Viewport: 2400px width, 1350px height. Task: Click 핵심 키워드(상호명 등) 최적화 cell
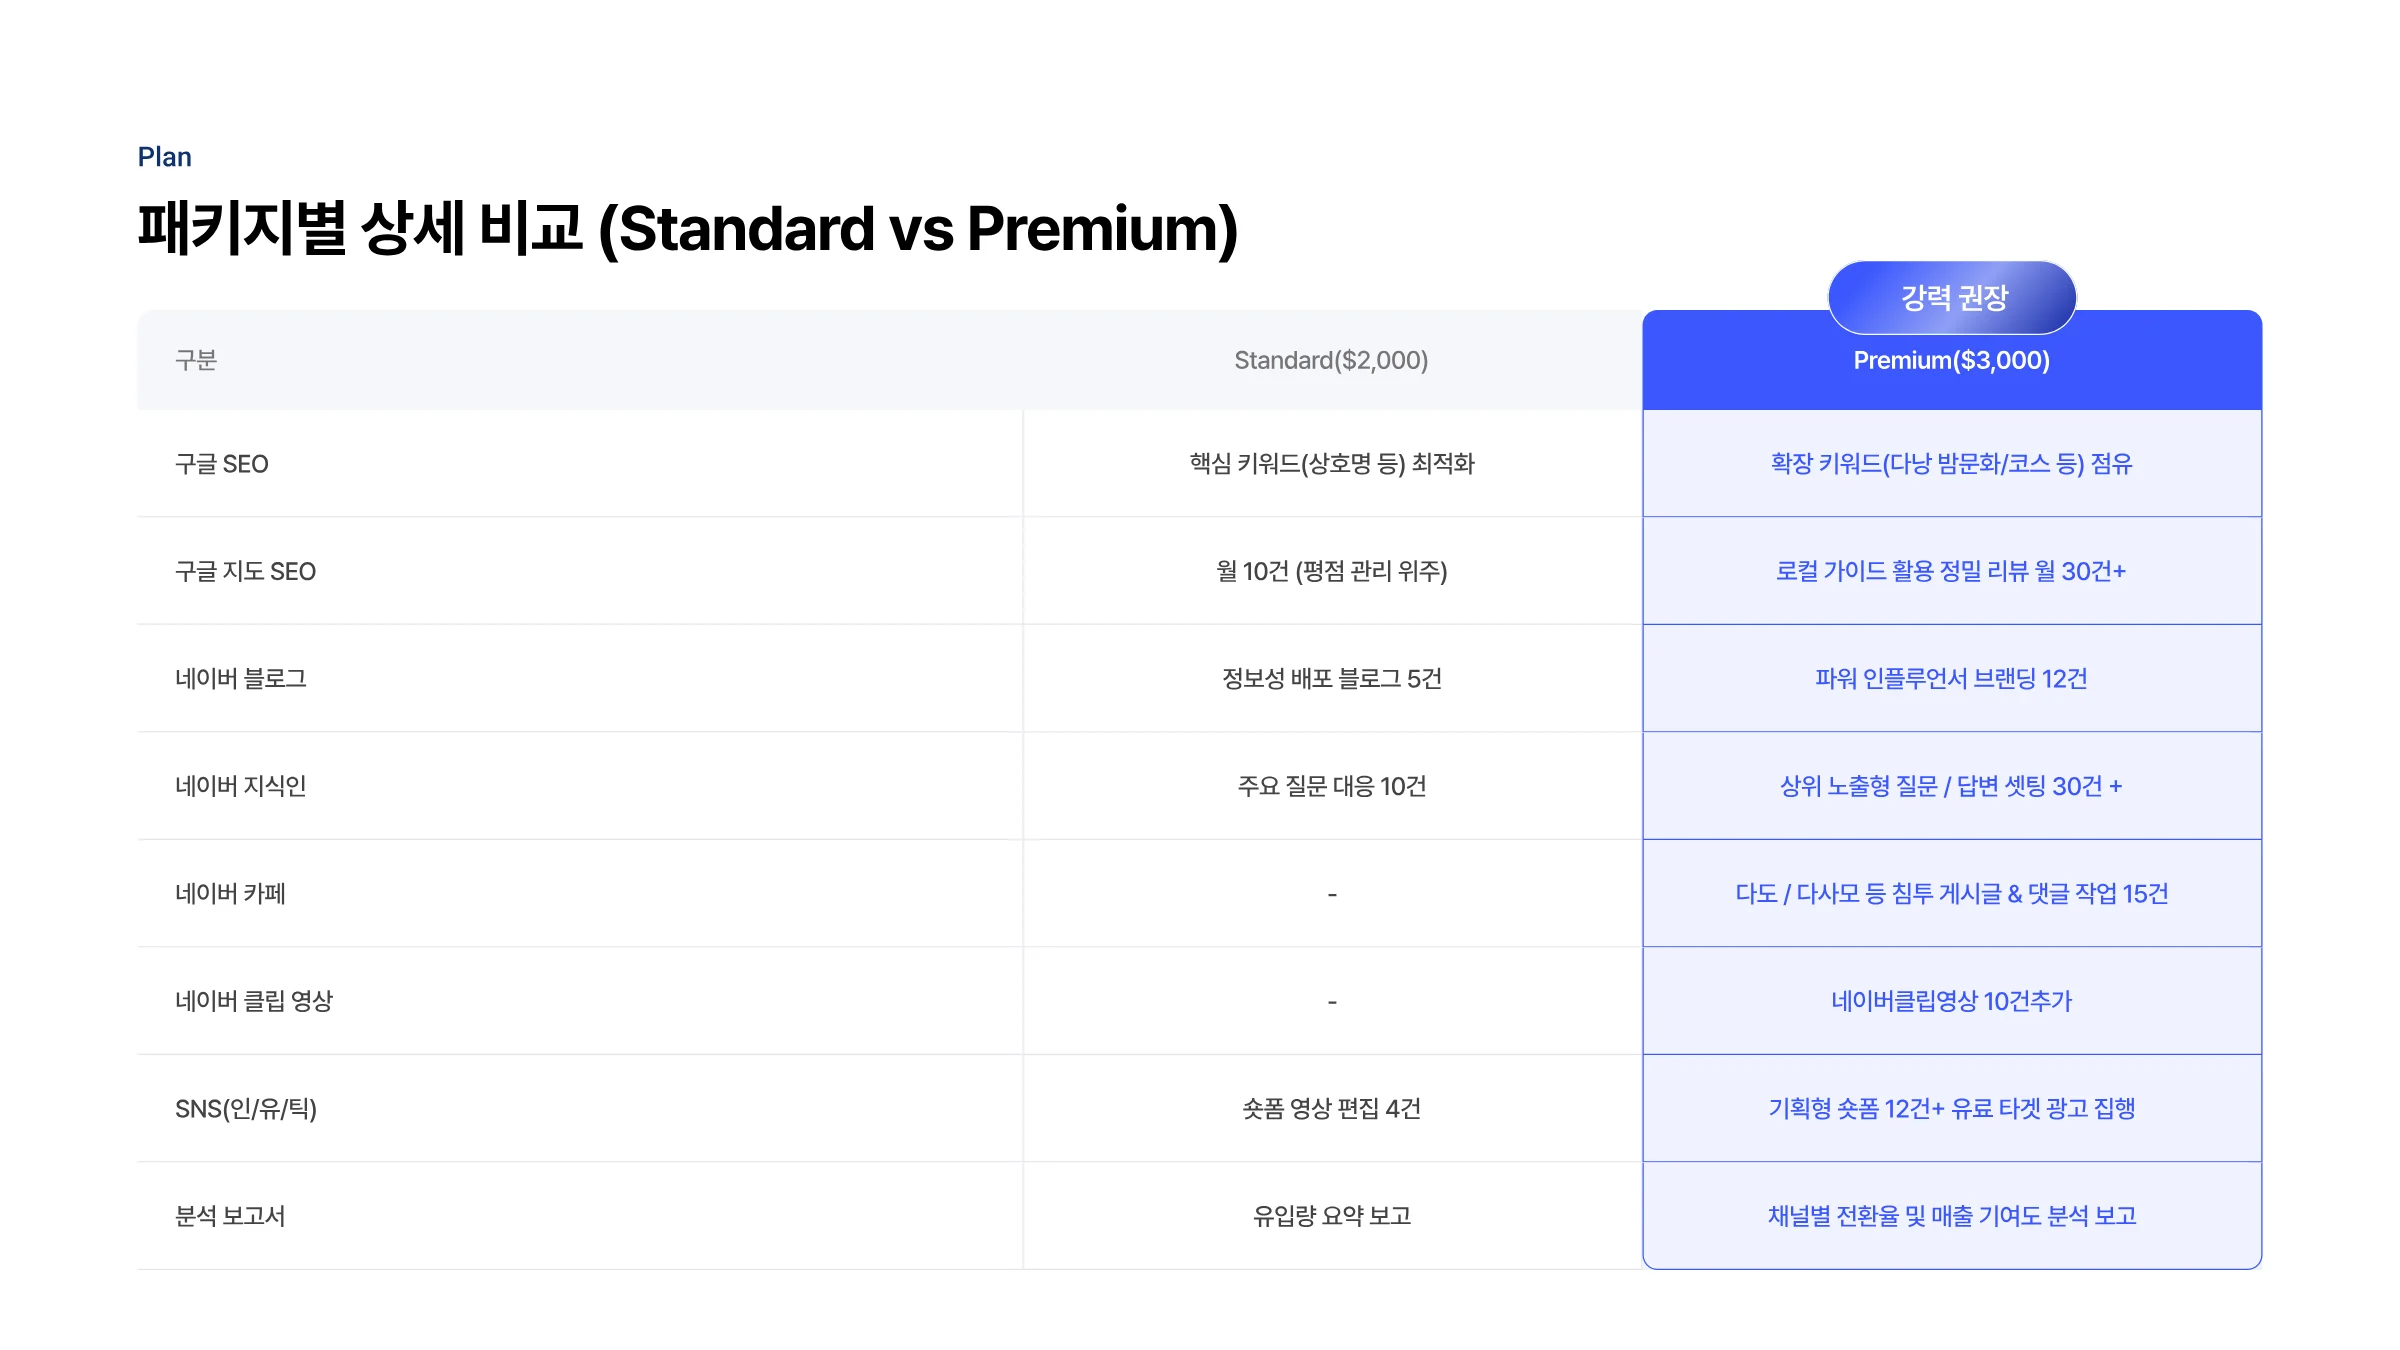1332,464
